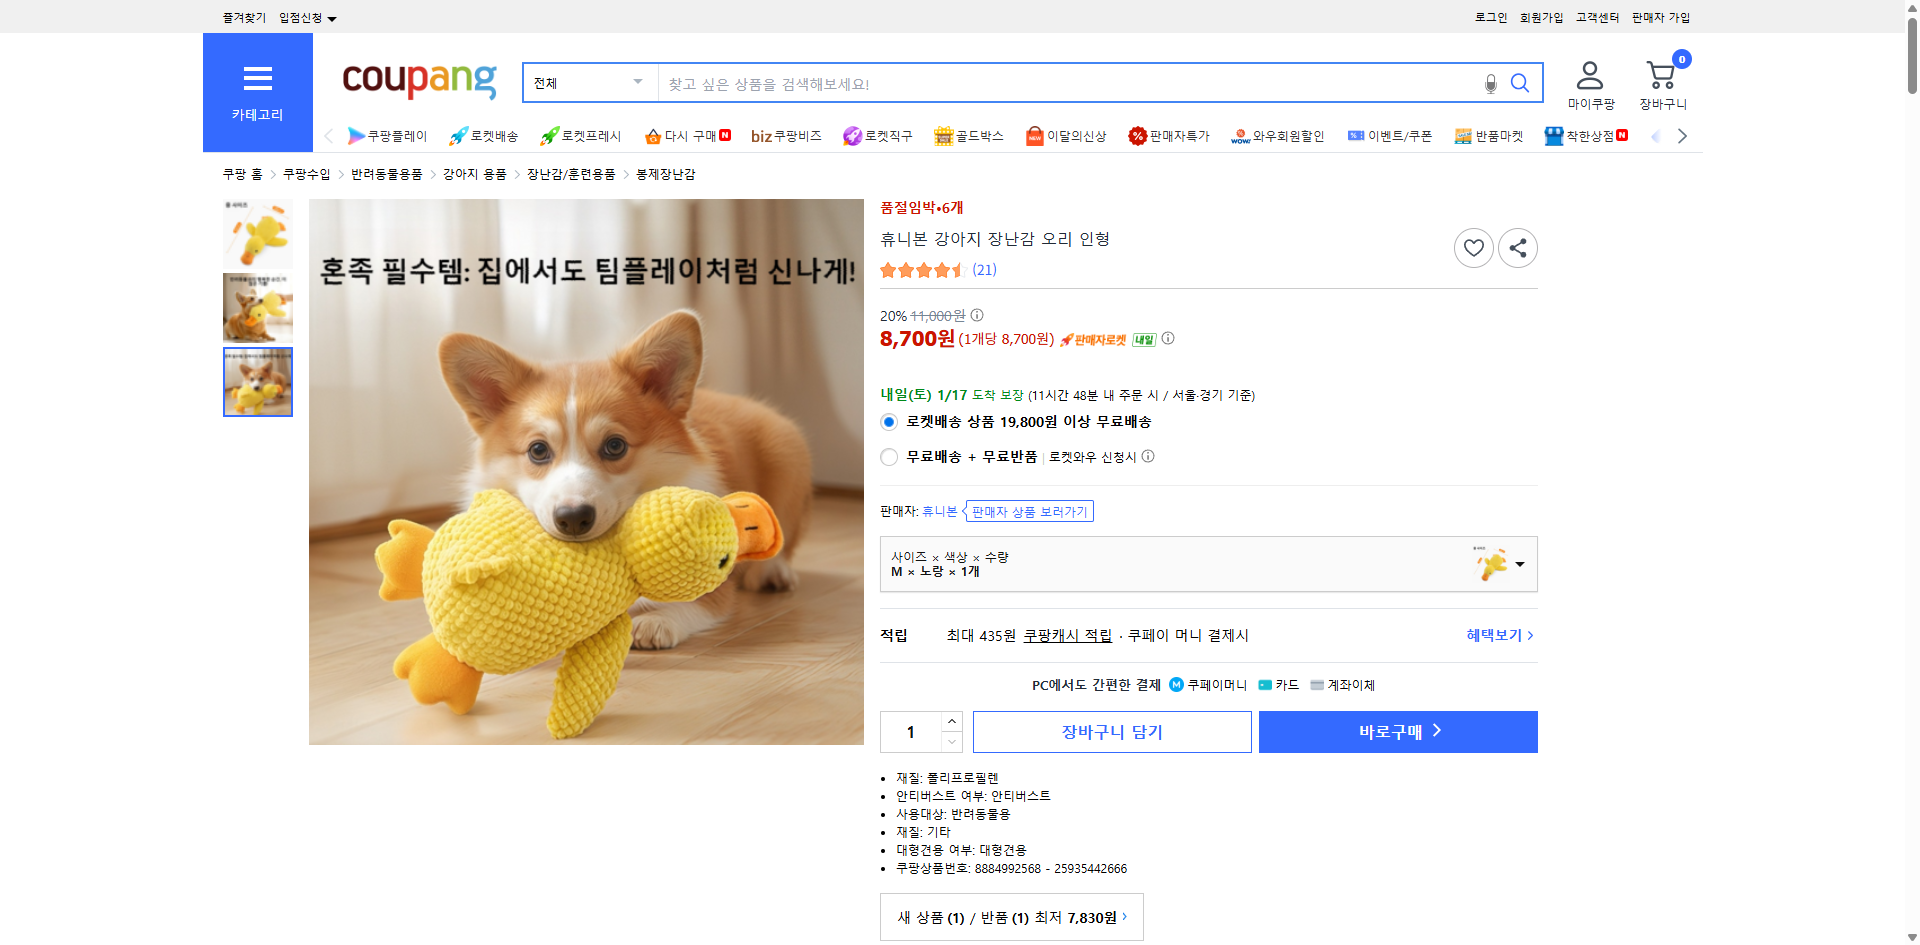Select the 로켓배송 상품 shipping option
The height and width of the screenshot is (945, 1920).
[888, 422]
